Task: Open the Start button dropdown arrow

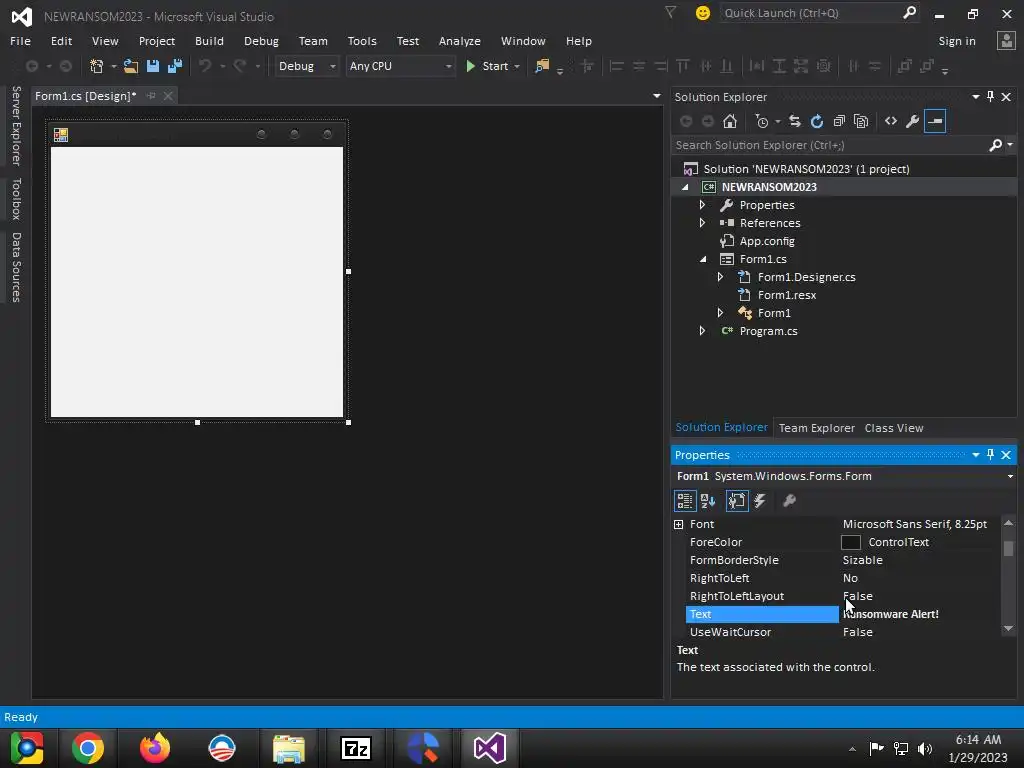Action: click(x=517, y=67)
